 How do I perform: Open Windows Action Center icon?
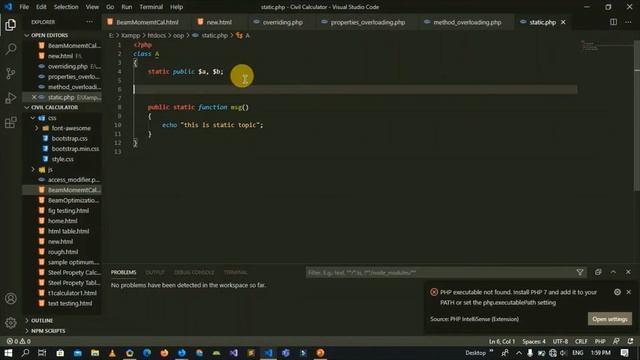pyautogui.click(x=624, y=353)
